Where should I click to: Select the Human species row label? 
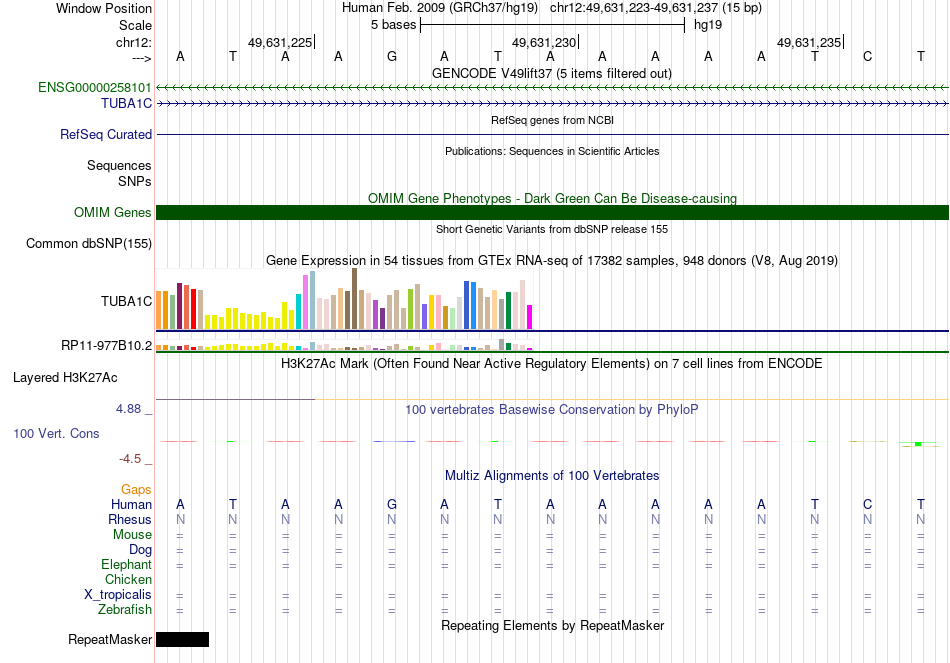[131, 504]
